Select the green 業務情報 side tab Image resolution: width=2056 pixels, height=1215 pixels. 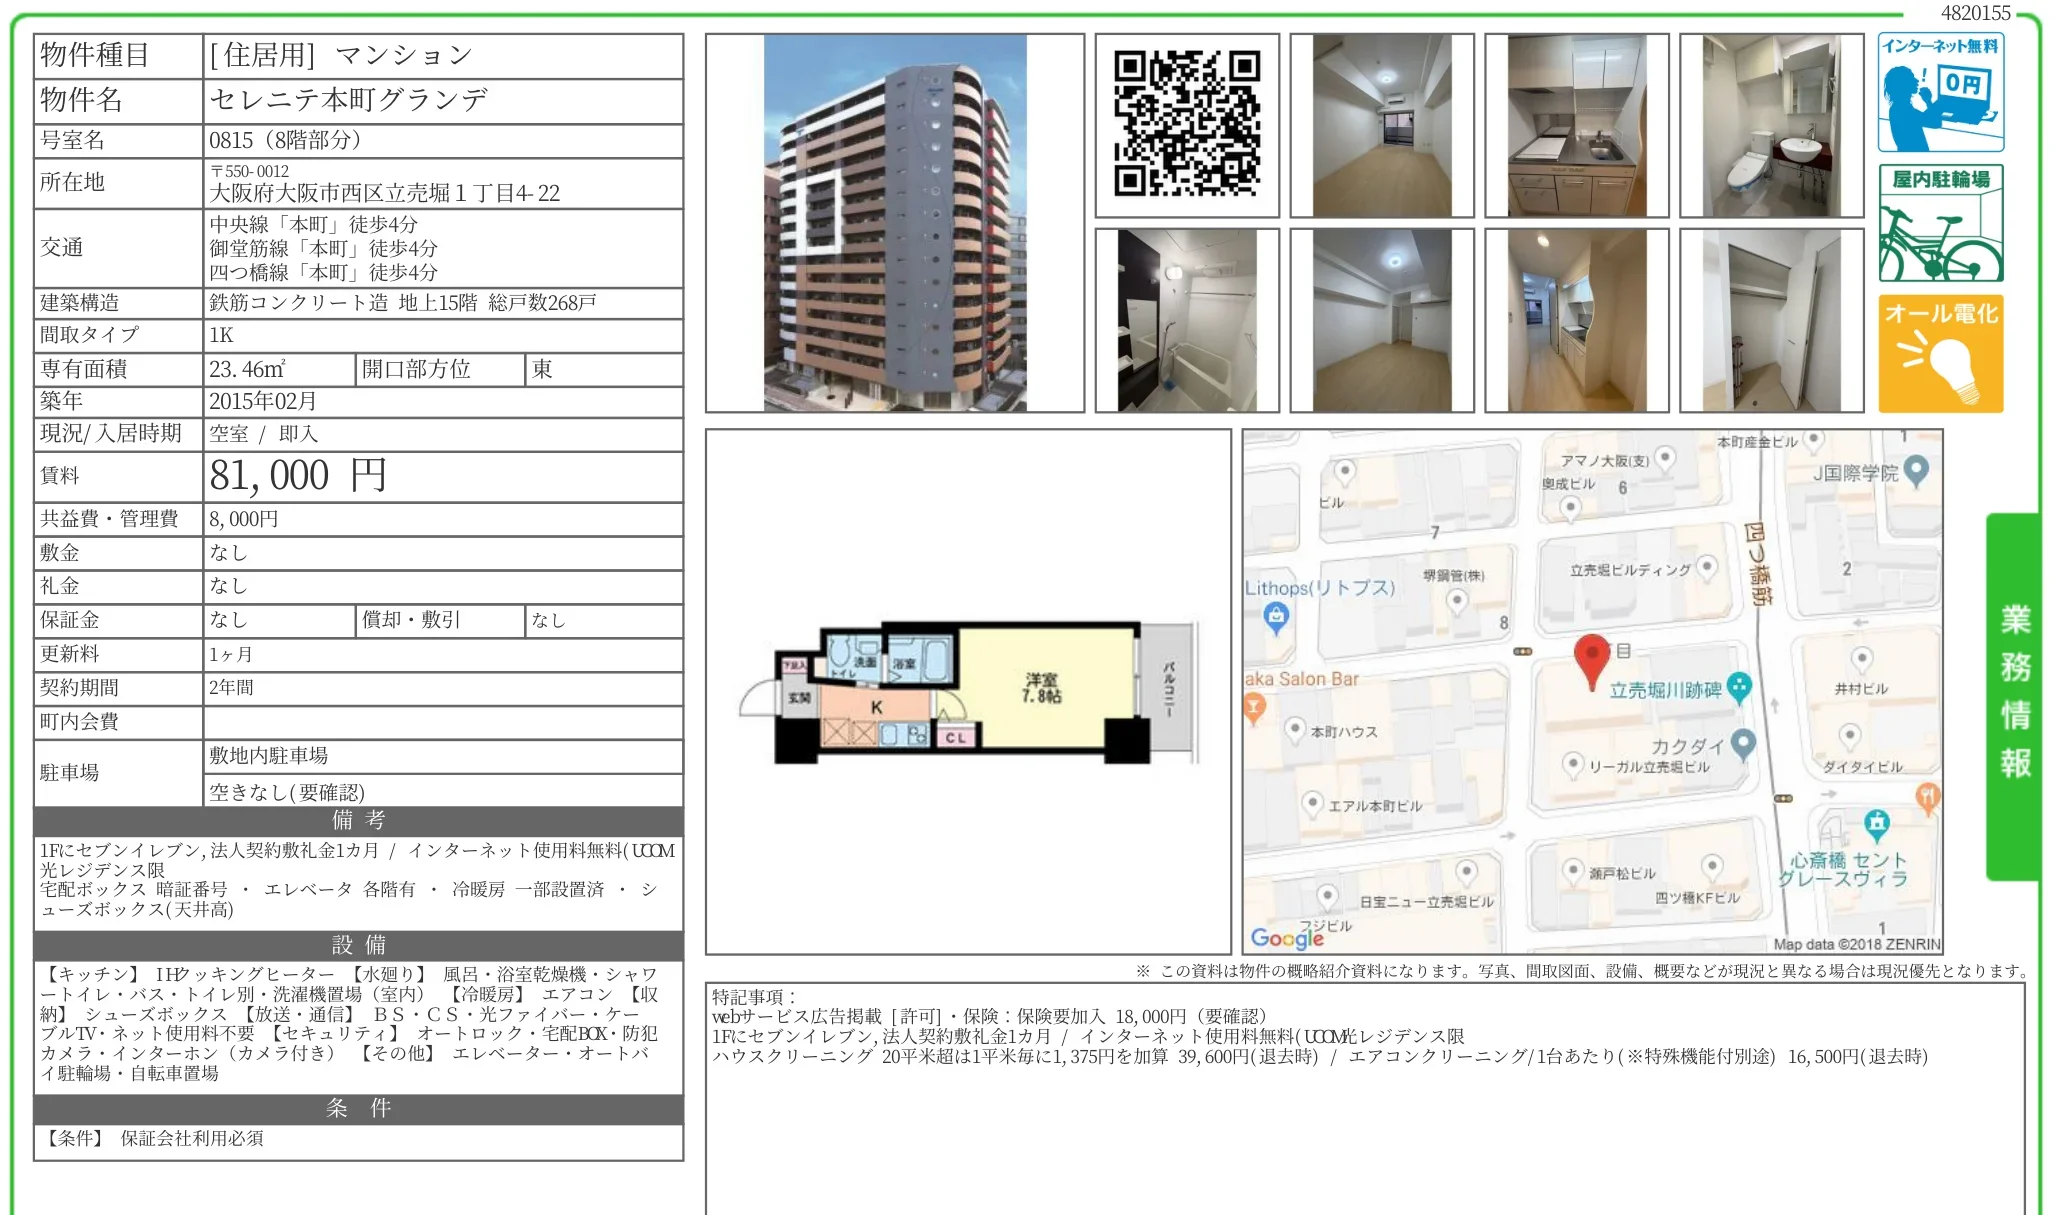click(2014, 696)
